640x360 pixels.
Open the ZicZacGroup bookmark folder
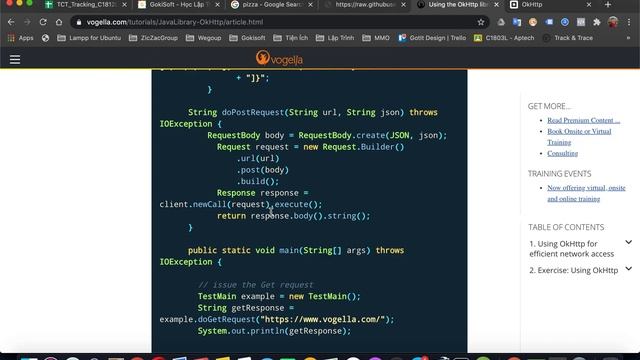tap(153, 38)
